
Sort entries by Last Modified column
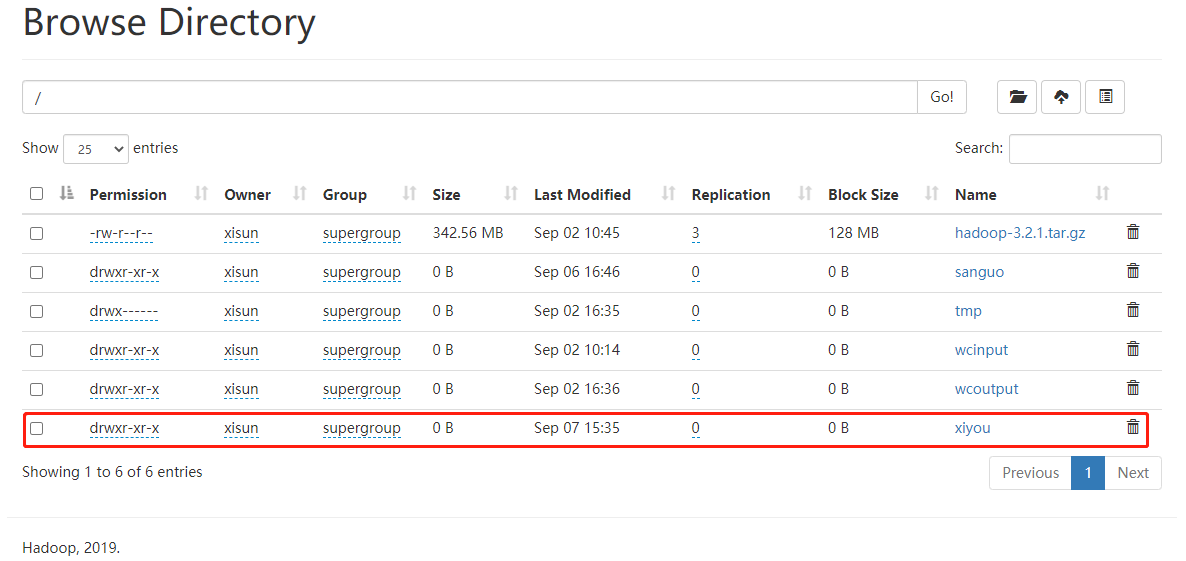[582, 195]
